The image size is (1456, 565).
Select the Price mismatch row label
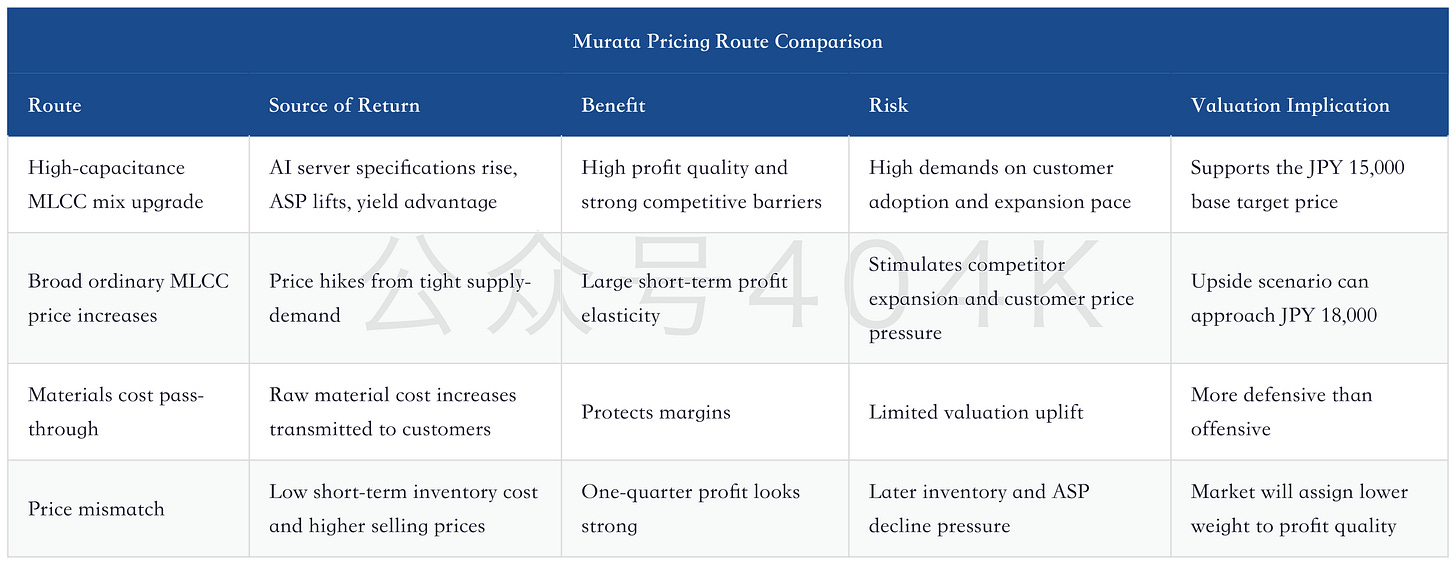[96, 509]
